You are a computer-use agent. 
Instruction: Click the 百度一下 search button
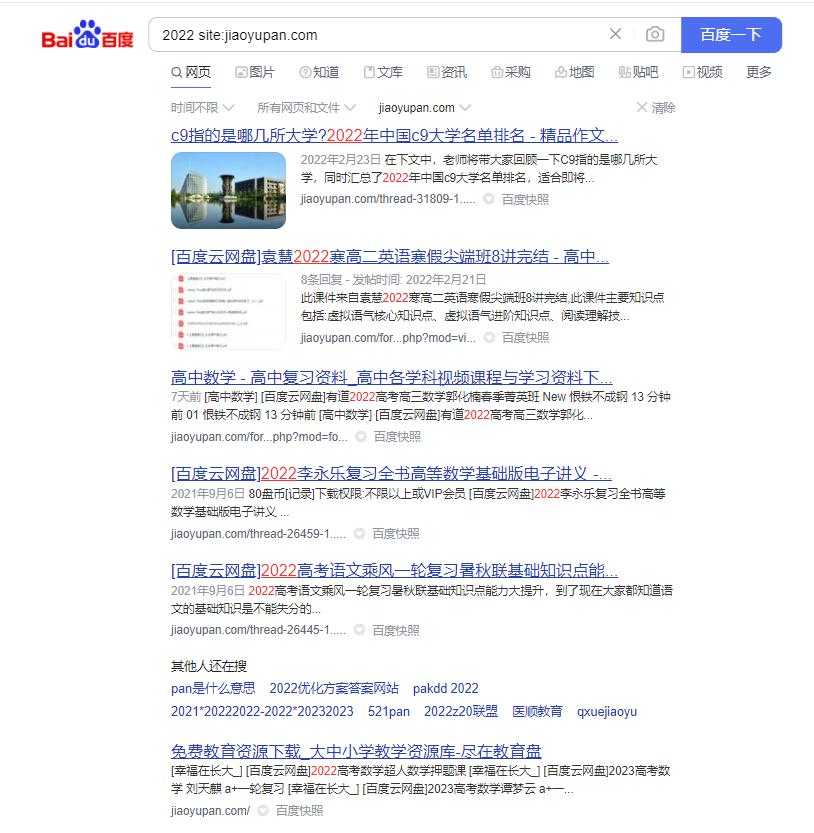[x=731, y=35]
